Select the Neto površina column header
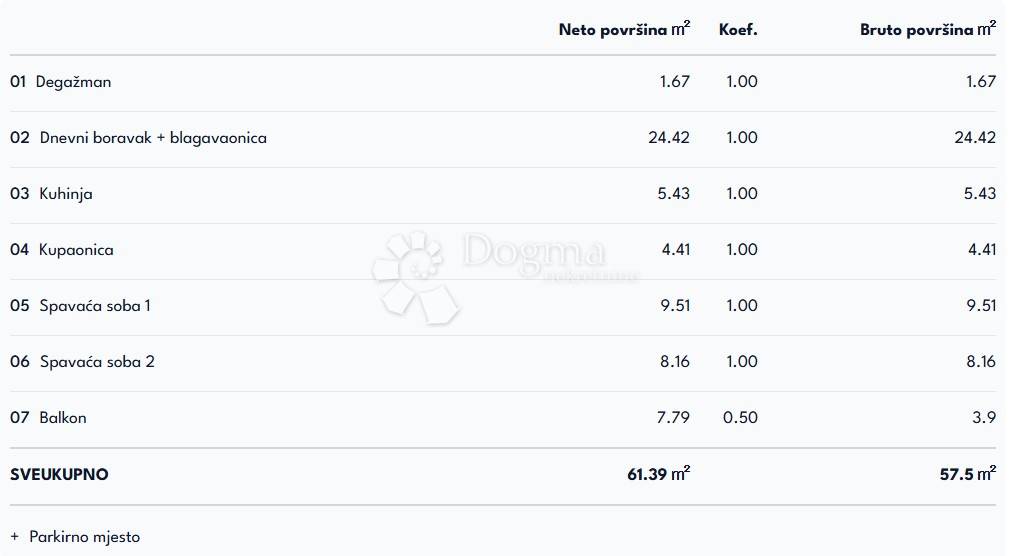1013x556 pixels. [x=624, y=29]
